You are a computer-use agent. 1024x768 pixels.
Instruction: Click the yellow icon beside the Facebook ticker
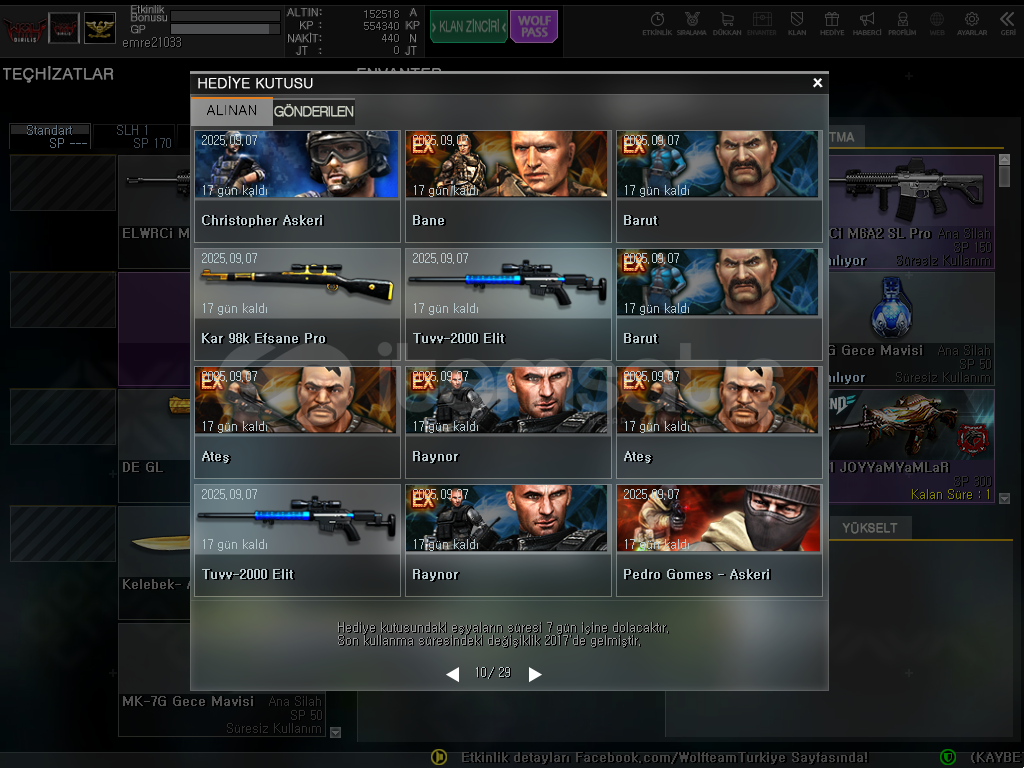tap(439, 757)
